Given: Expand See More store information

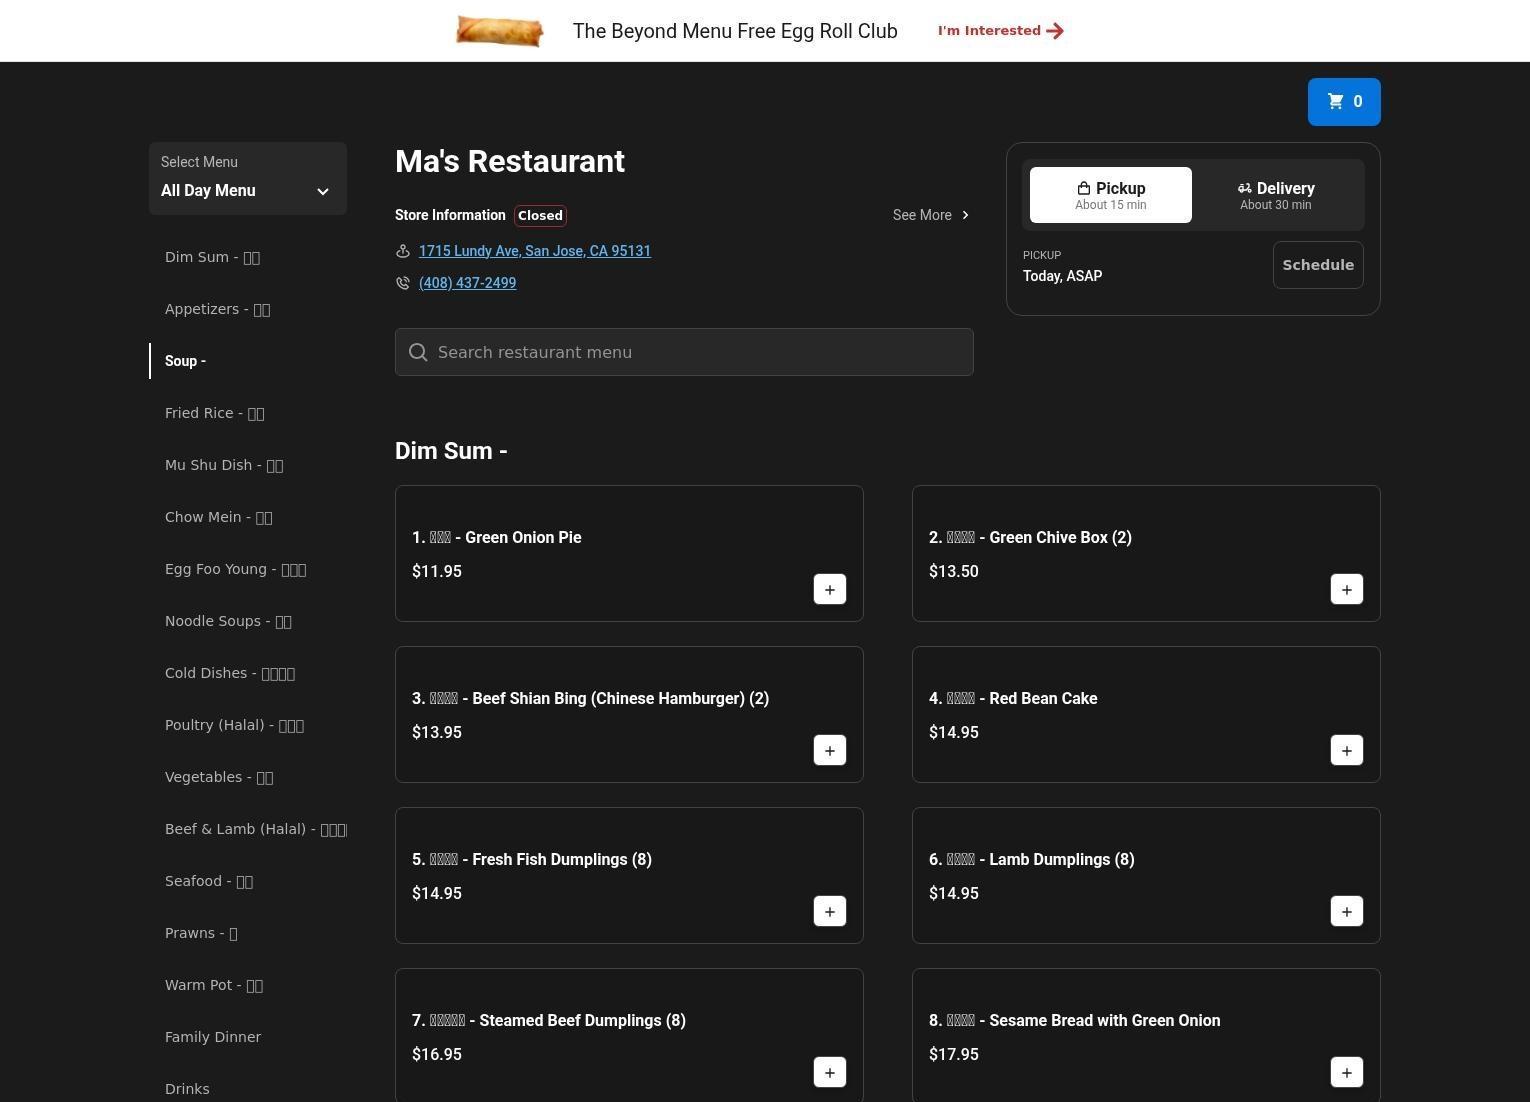Looking at the screenshot, I should pyautogui.click(x=930, y=215).
